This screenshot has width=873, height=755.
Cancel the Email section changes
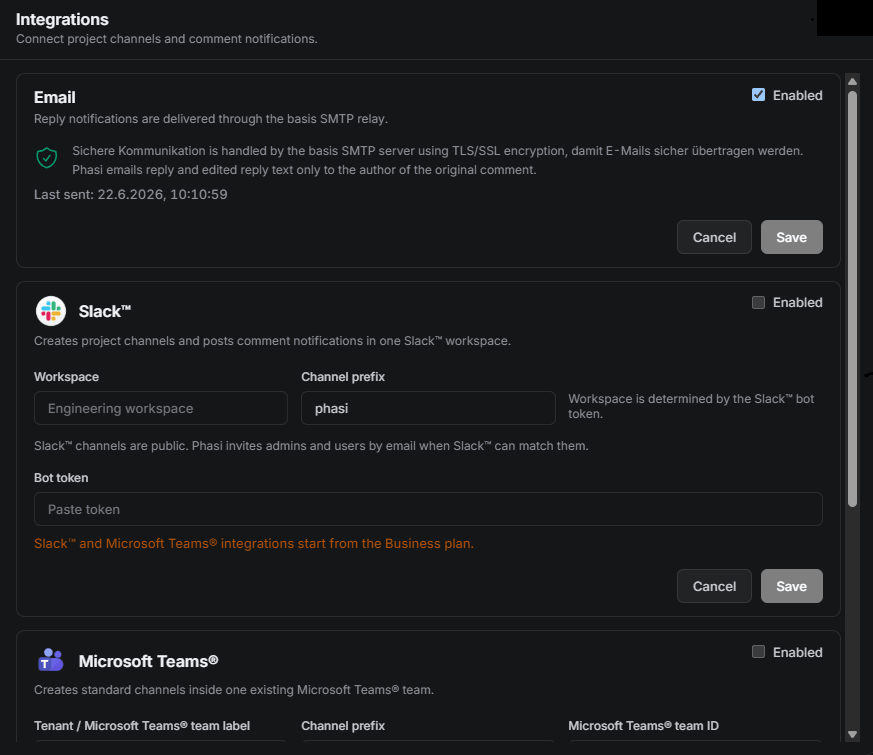[x=714, y=237]
